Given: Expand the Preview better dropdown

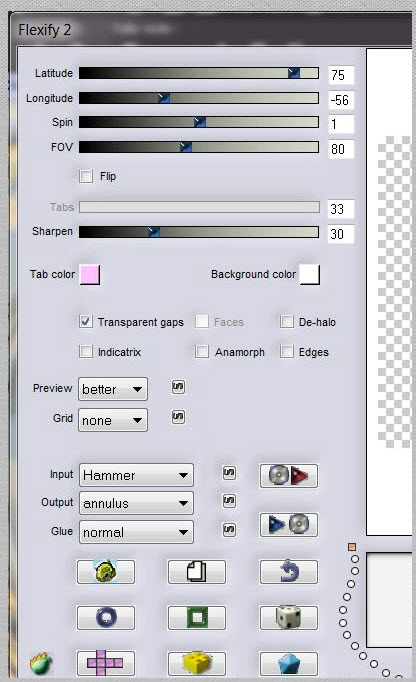Looking at the screenshot, I should point(113,389).
